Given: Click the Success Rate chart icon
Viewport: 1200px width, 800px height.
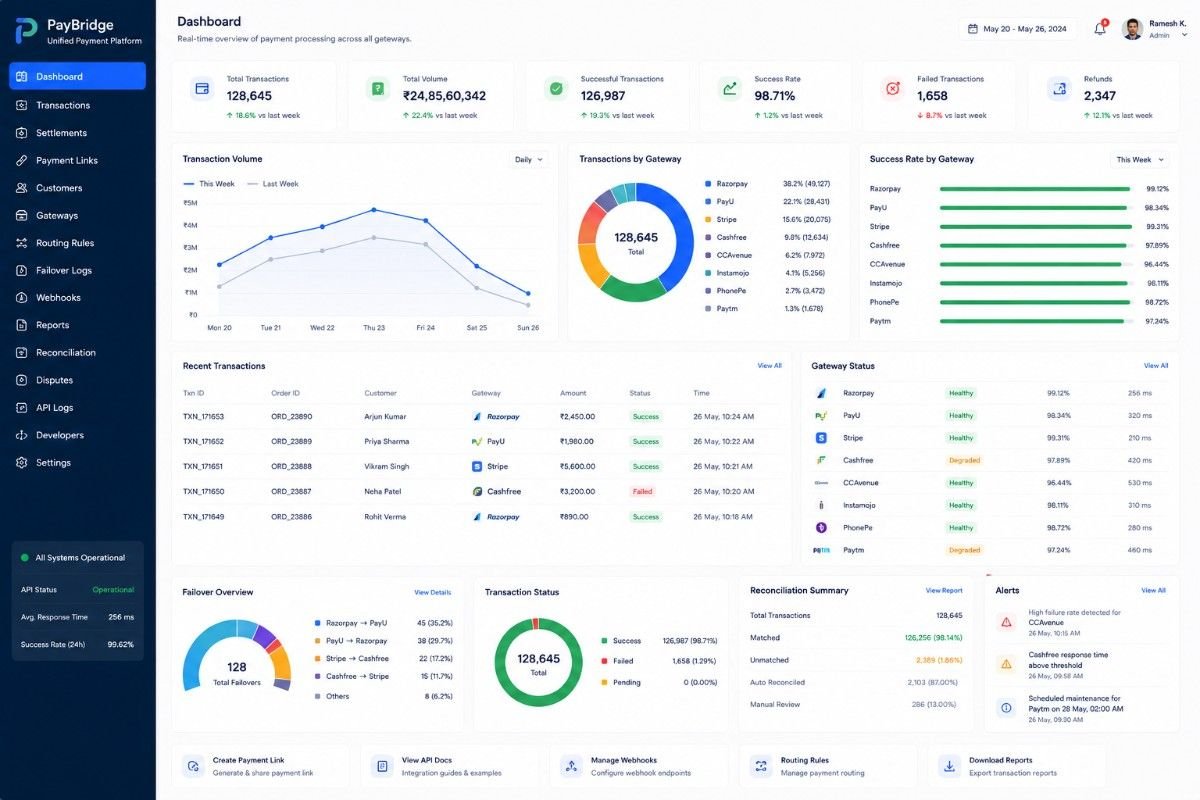Looking at the screenshot, I should click(730, 89).
